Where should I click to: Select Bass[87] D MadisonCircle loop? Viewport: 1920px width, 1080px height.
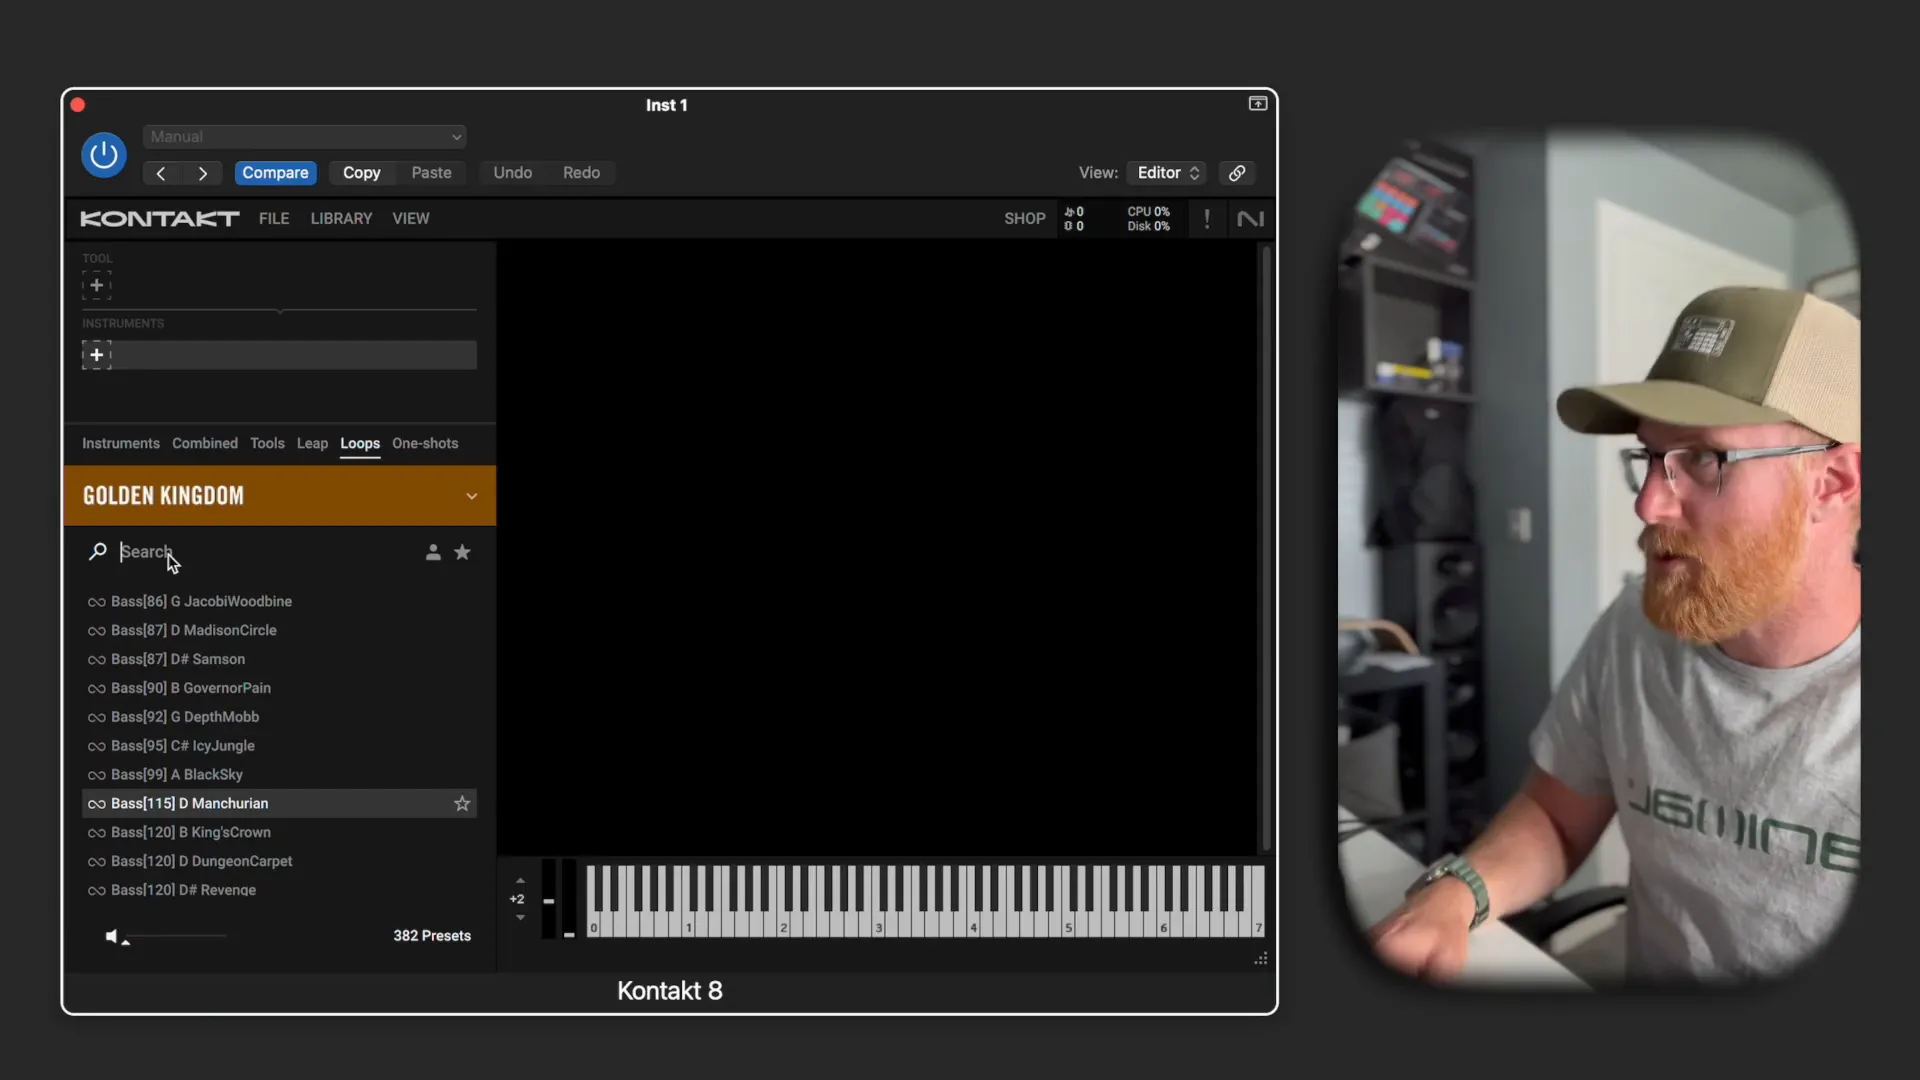coord(279,631)
